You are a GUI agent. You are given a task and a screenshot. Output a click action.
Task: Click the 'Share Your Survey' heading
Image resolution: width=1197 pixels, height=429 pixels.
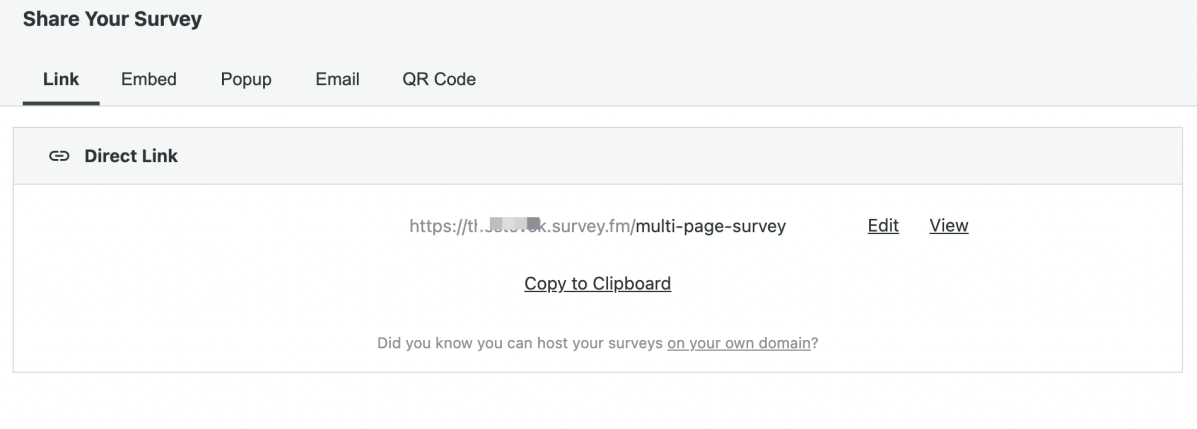112,19
